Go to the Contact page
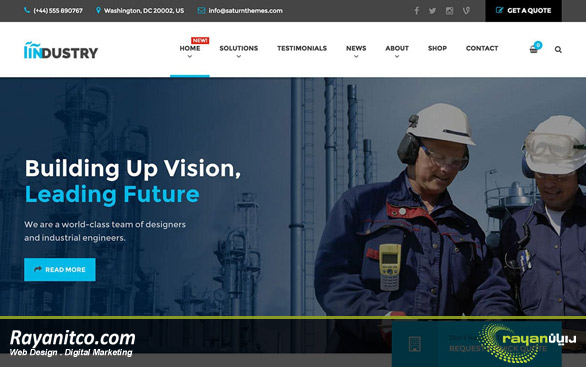The width and height of the screenshot is (586, 367). click(x=482, y=48)
